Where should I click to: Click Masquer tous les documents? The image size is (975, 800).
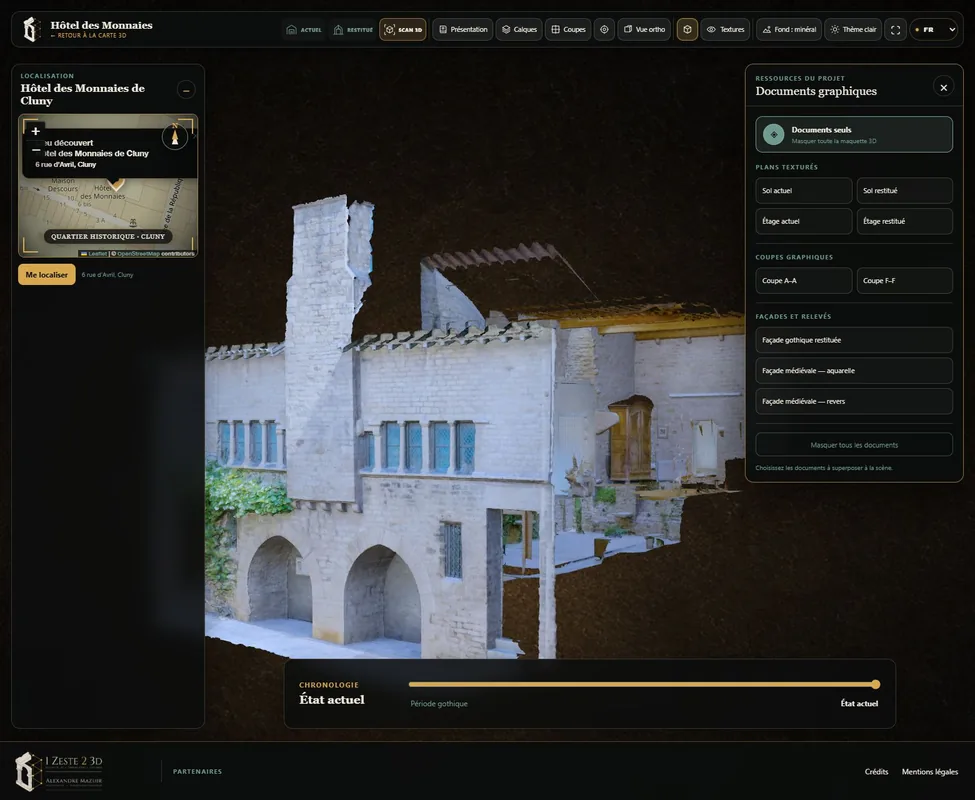click(854, 445)
